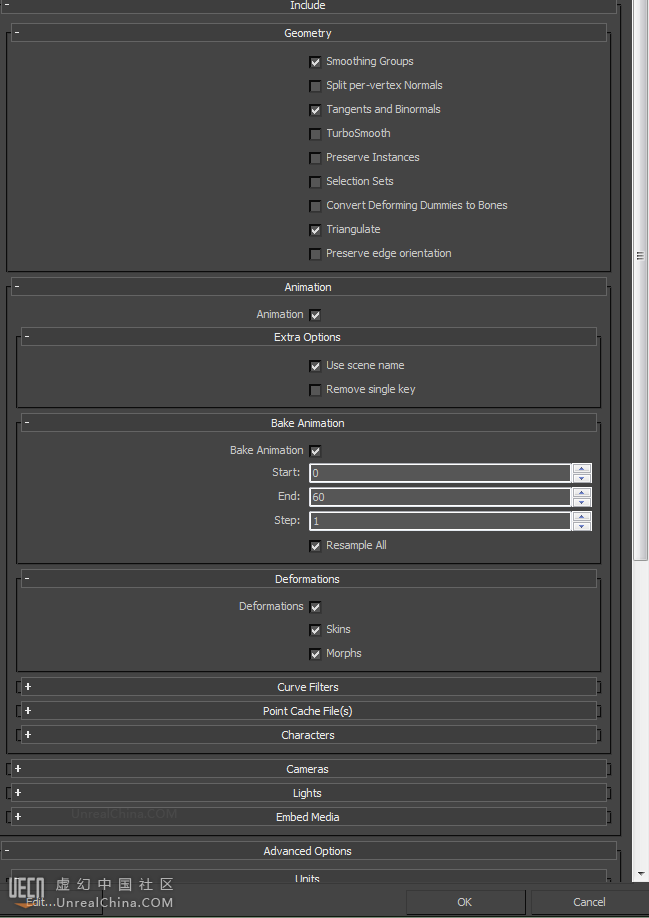
Task: Enable the Split per-vertex Normals checkbox
Action: coord(316,86)
